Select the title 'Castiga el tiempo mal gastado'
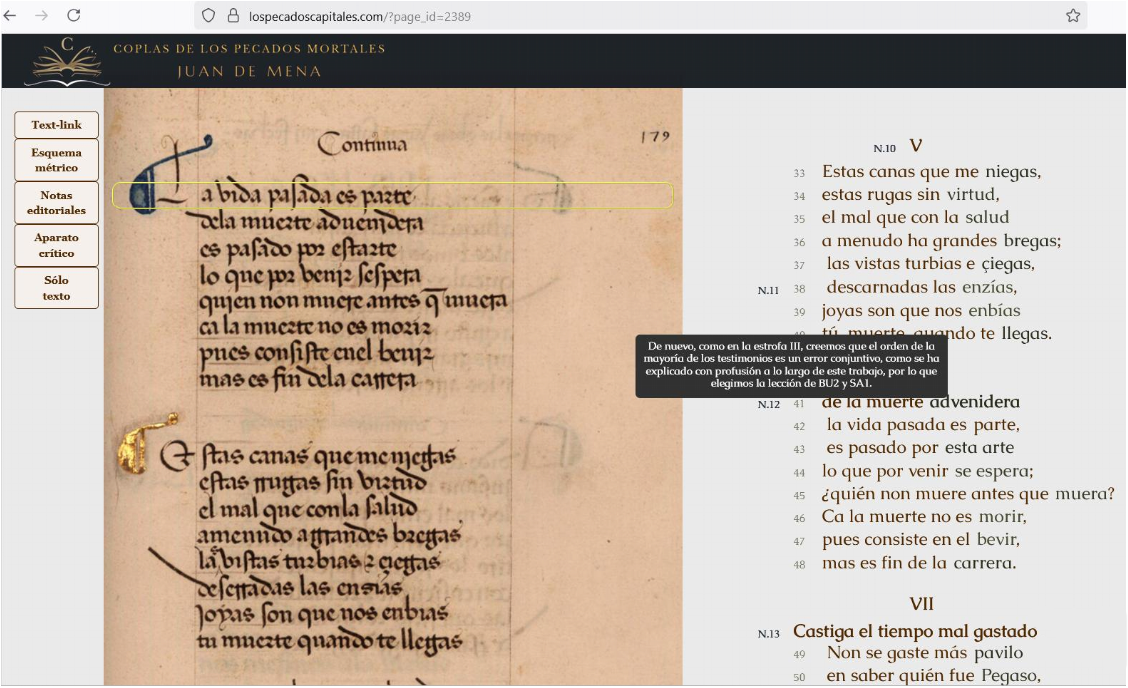Image resolution: width=1128 pixels, height=688 pixels. pyautogui.click(x=915, y=631)
